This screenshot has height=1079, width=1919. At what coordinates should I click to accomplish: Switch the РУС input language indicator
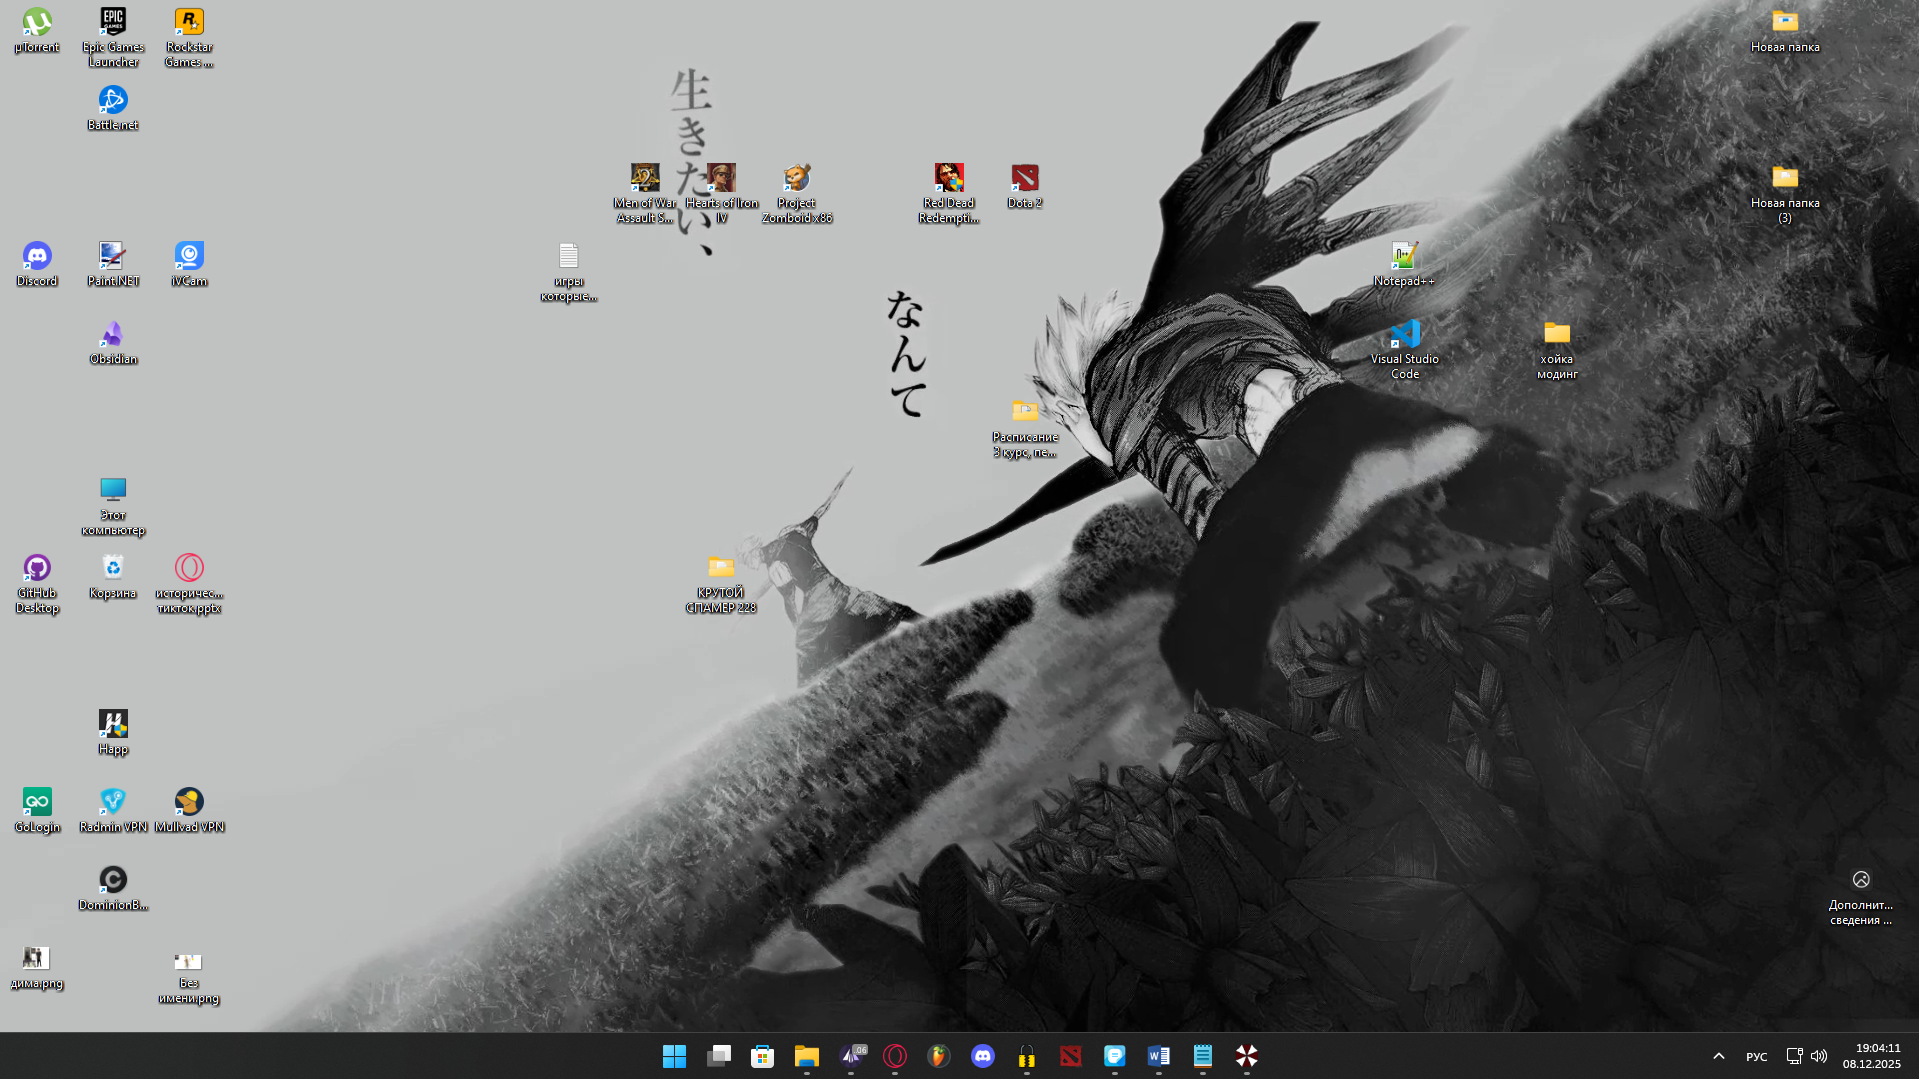click(x=1757, y=1056)
